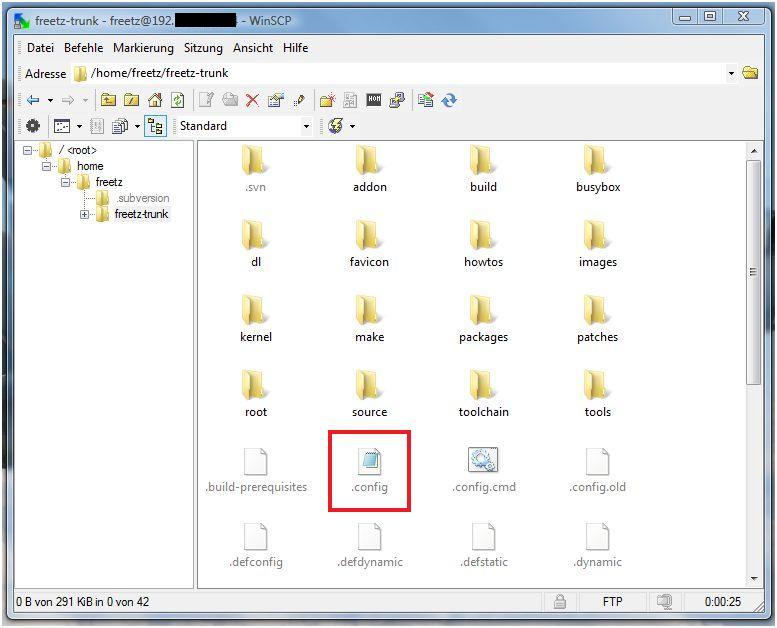Click the red X delete icon
The height and width of the screenshot is (628, 777).
point(252,100)
